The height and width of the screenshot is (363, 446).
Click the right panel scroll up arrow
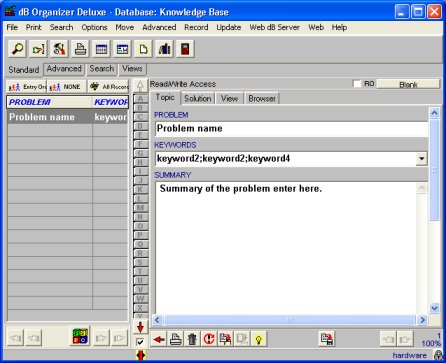point(434,114)
